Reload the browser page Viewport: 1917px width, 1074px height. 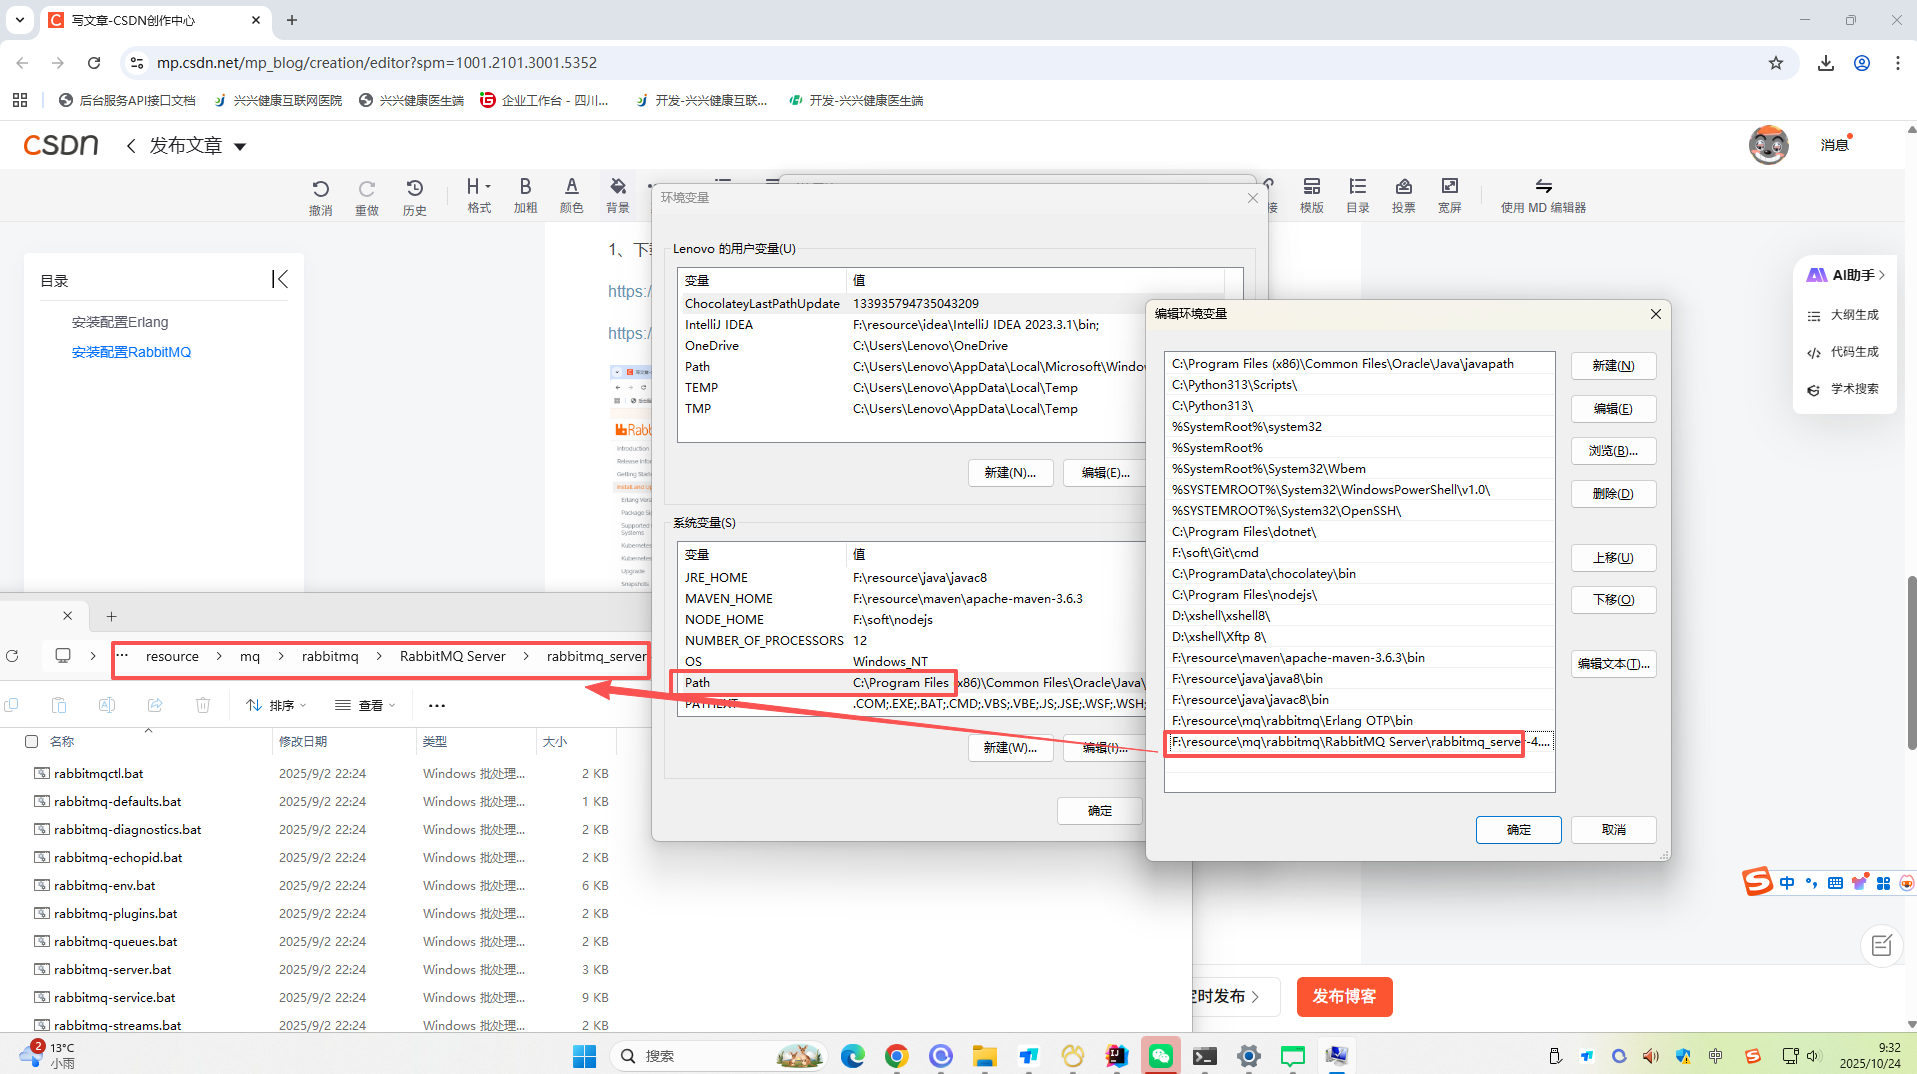(94, 63)
